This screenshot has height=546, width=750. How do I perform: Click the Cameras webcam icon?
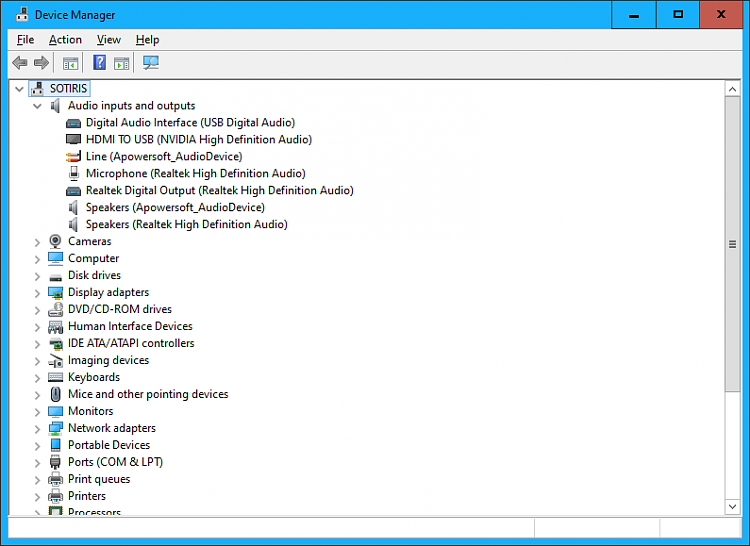(x=55, y=241)
